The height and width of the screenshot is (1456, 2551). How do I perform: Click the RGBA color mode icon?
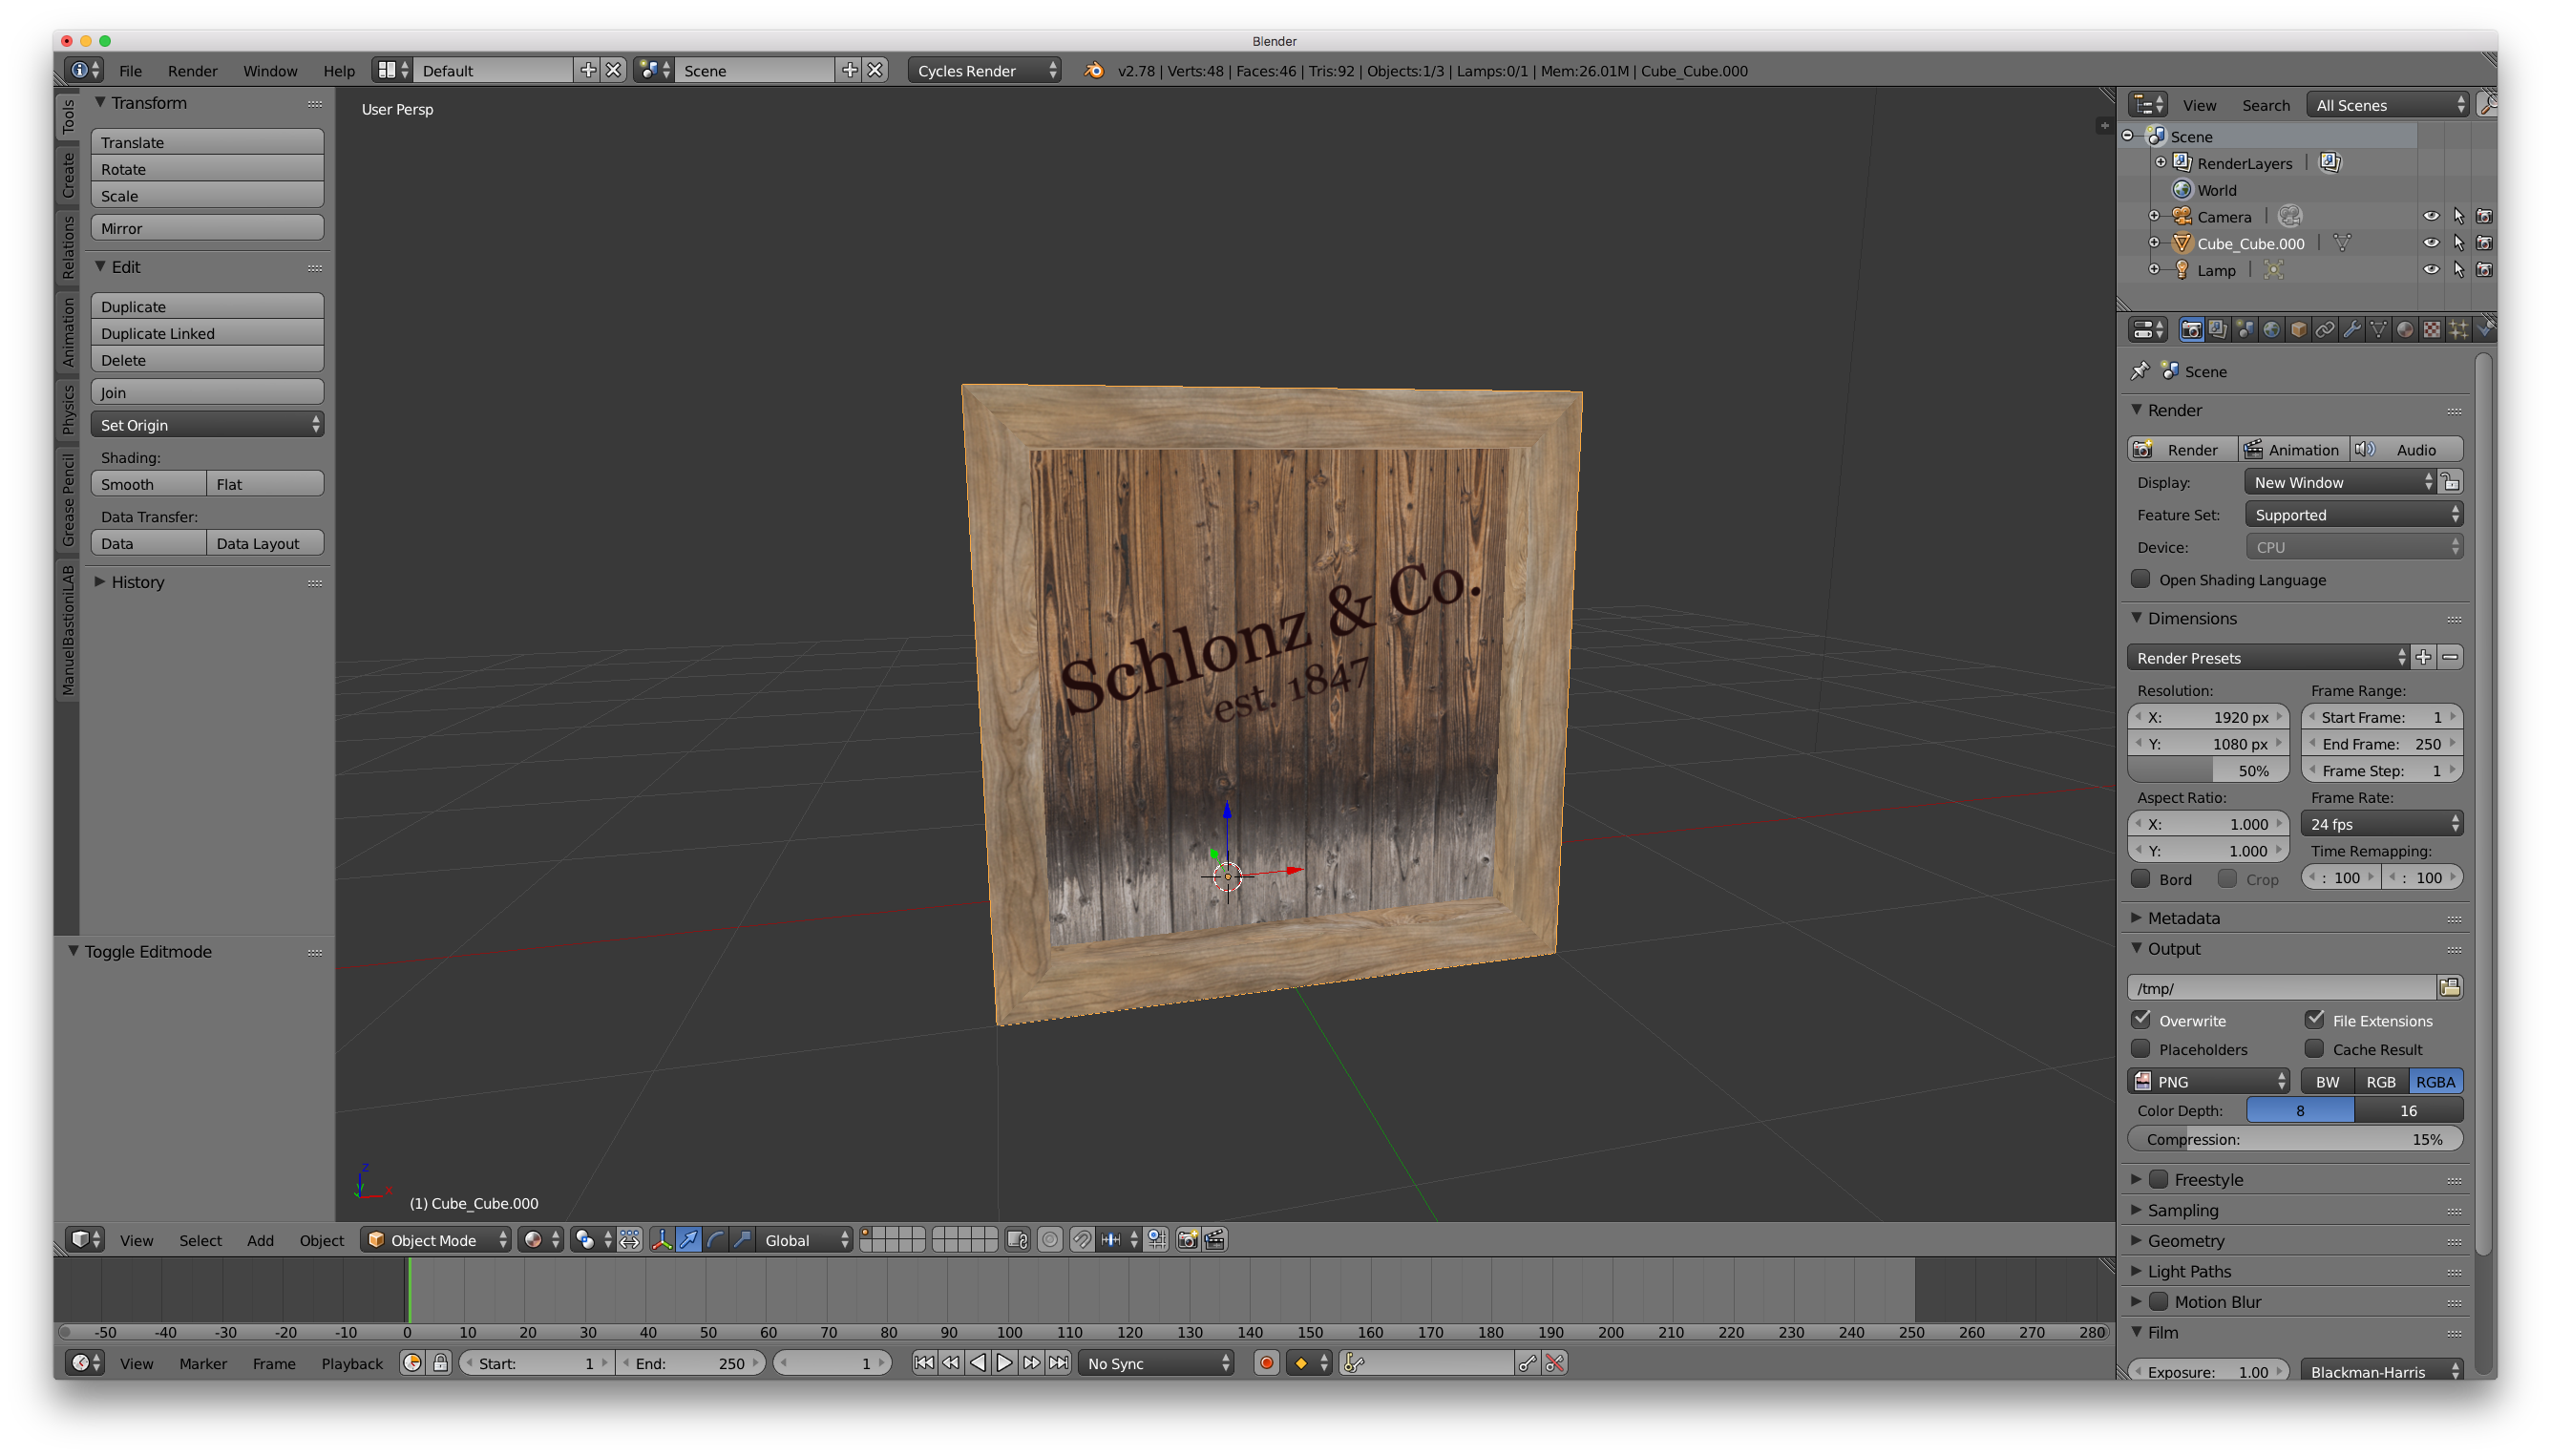(x=2437, y=1081)
